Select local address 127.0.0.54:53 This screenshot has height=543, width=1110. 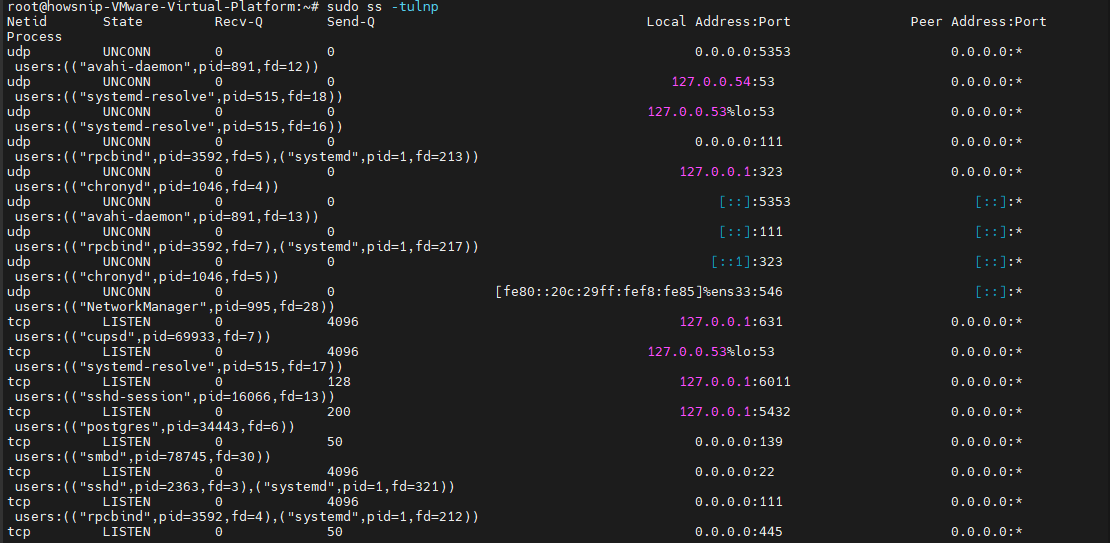point(723,81)
